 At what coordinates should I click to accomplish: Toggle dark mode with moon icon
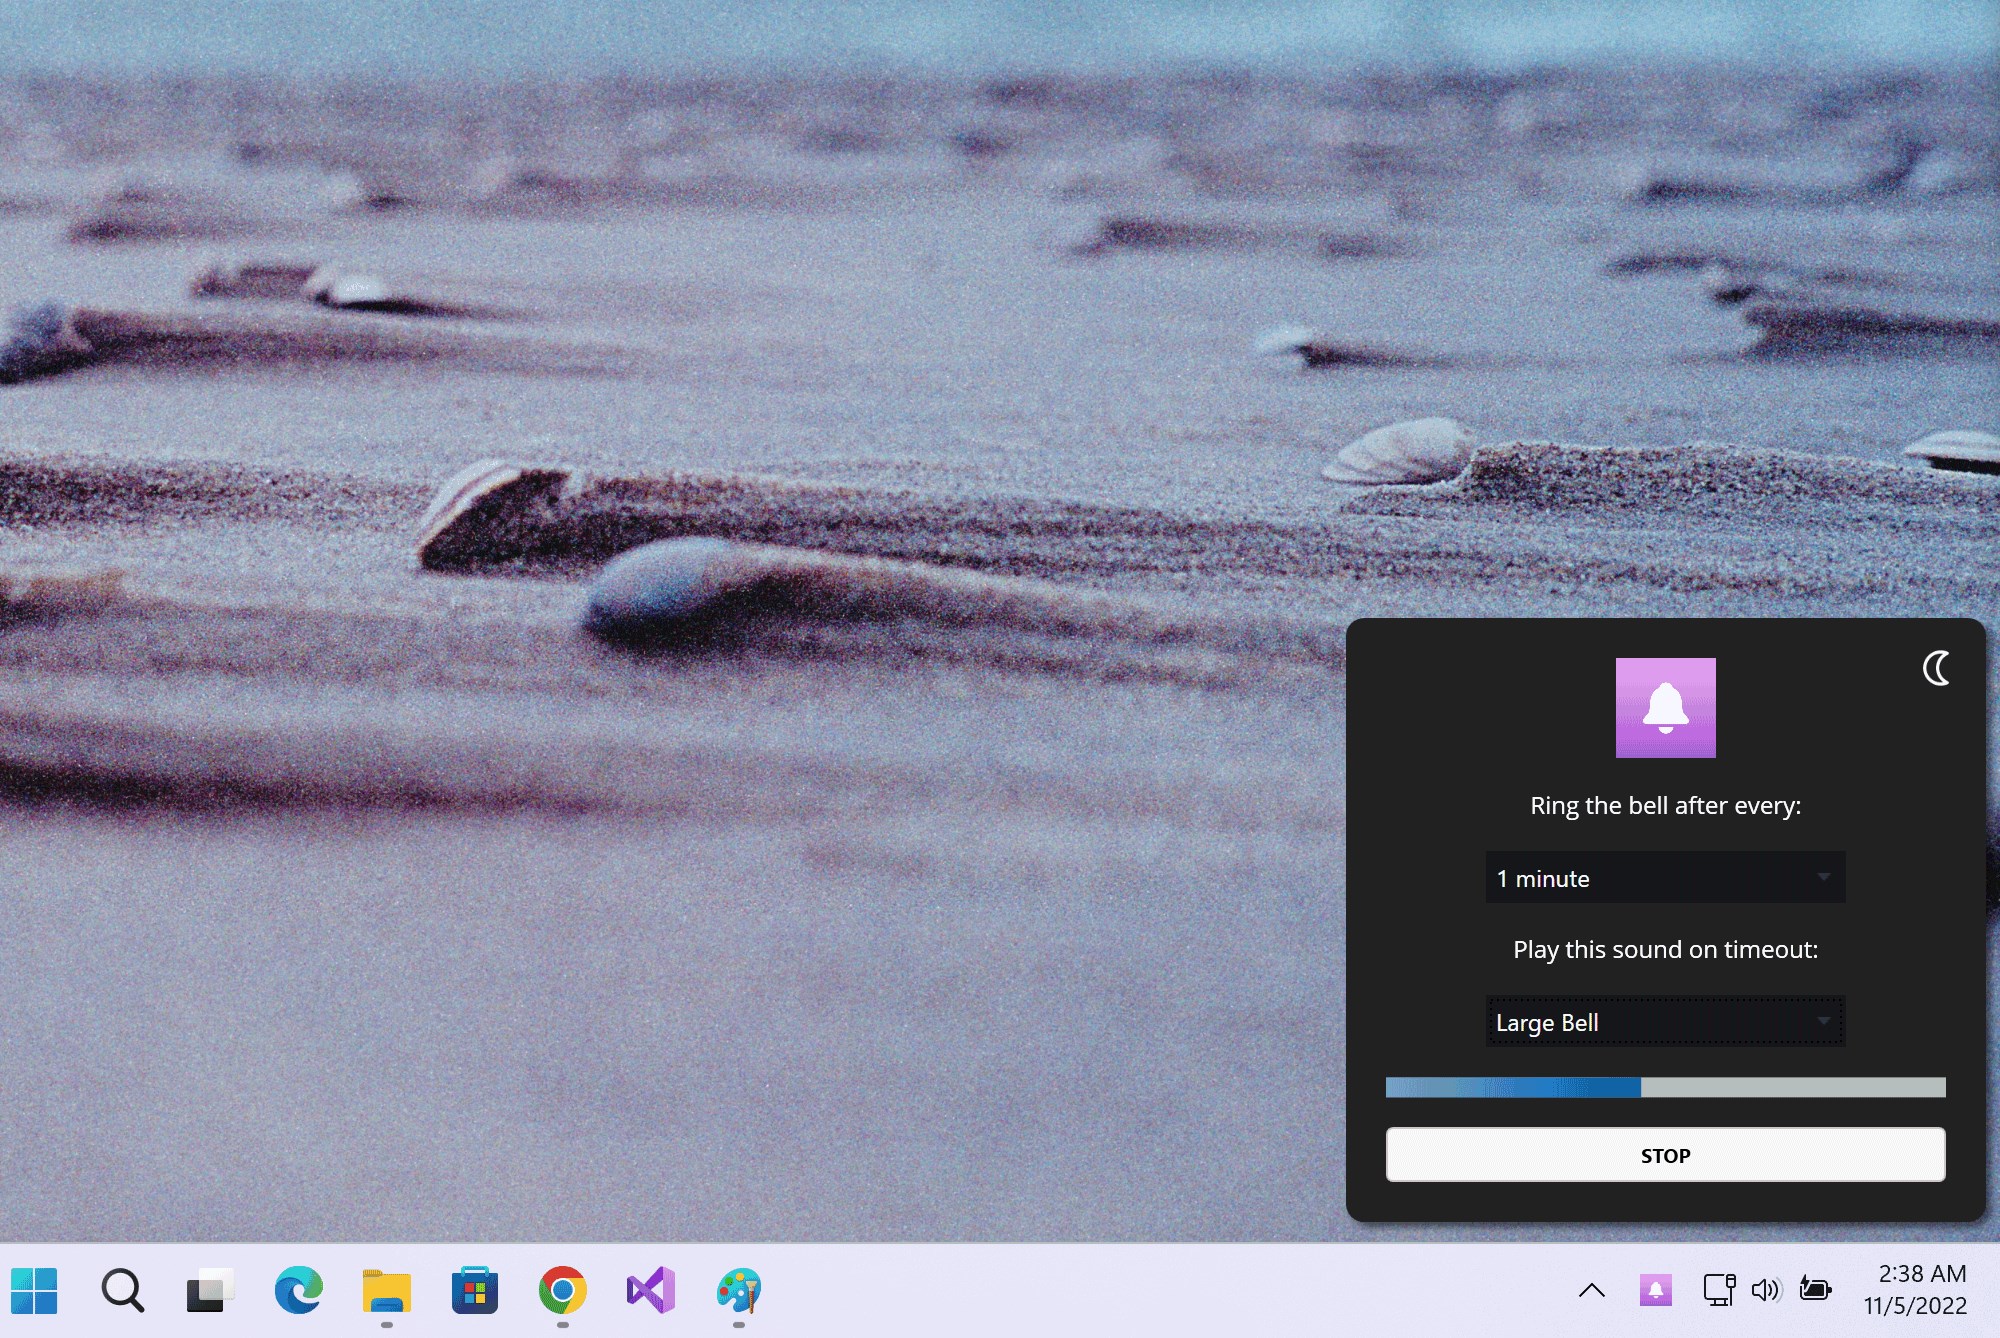click(x=1936, y=668)
